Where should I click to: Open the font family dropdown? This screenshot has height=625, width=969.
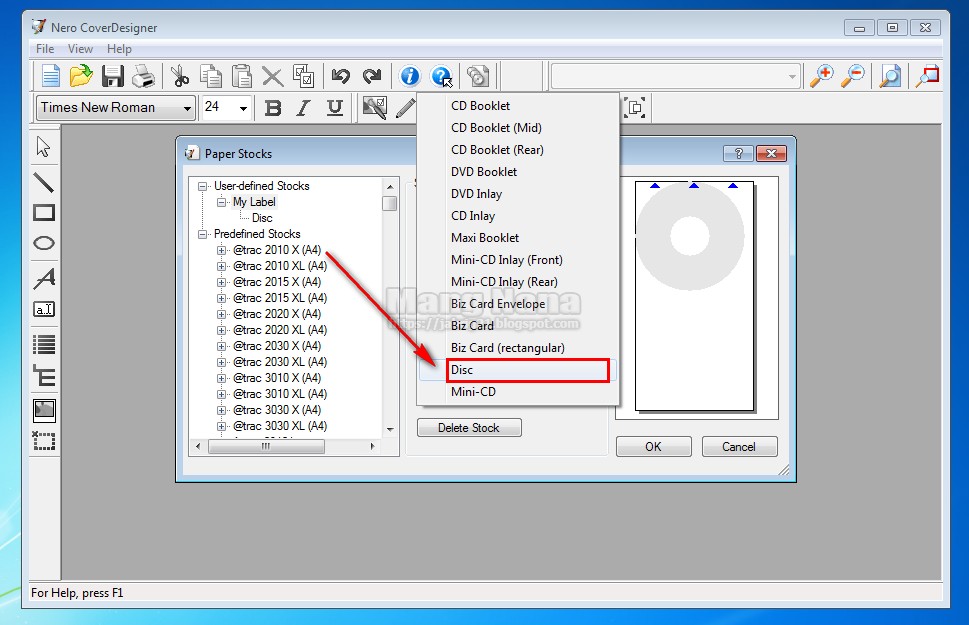[188, 107]
